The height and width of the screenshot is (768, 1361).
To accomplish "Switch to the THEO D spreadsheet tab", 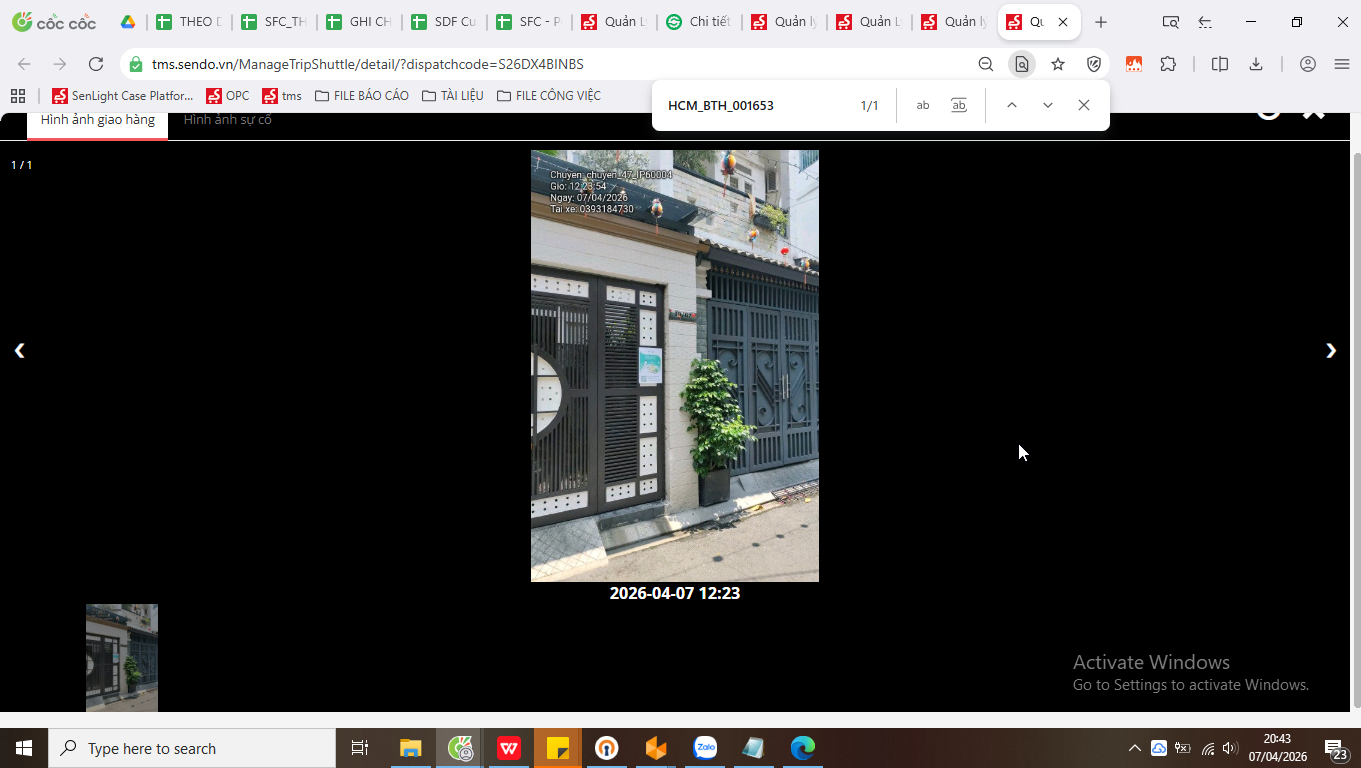I will [x=190, y=22].
